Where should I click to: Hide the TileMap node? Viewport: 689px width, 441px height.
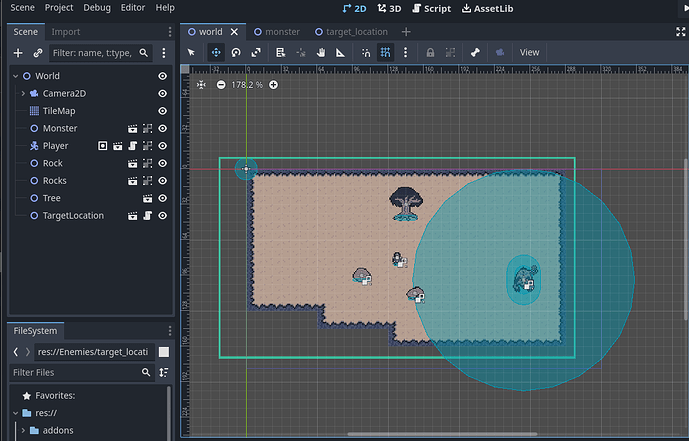coord(163,111)
